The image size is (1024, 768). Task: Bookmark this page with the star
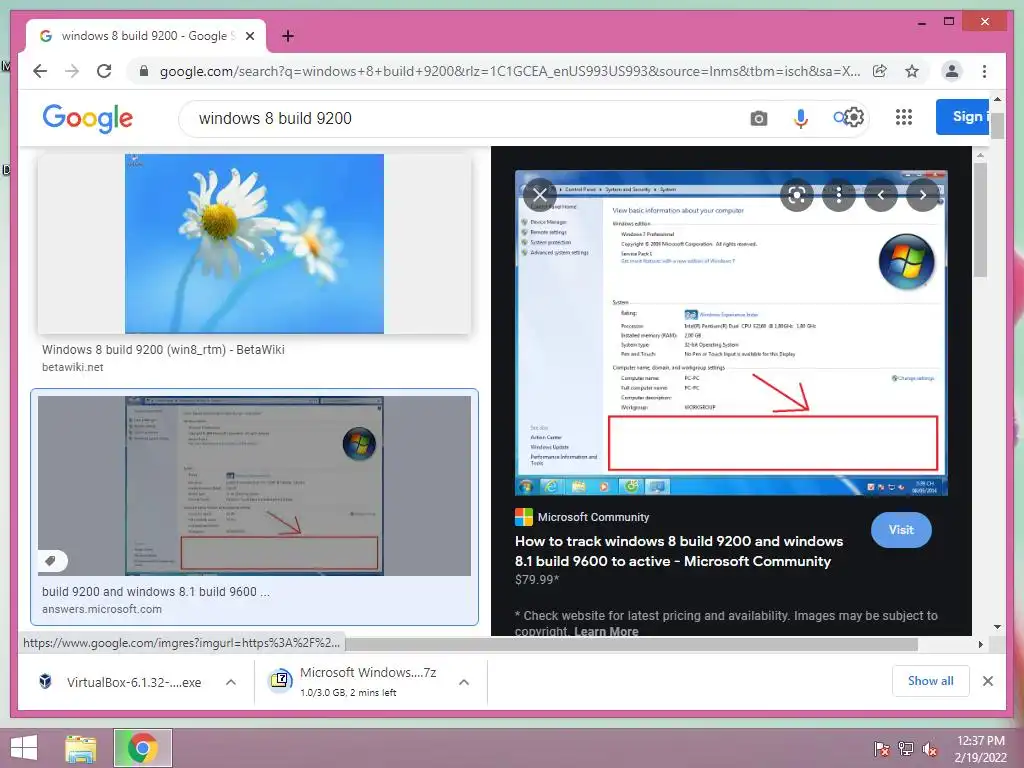(x=912, y=71)
